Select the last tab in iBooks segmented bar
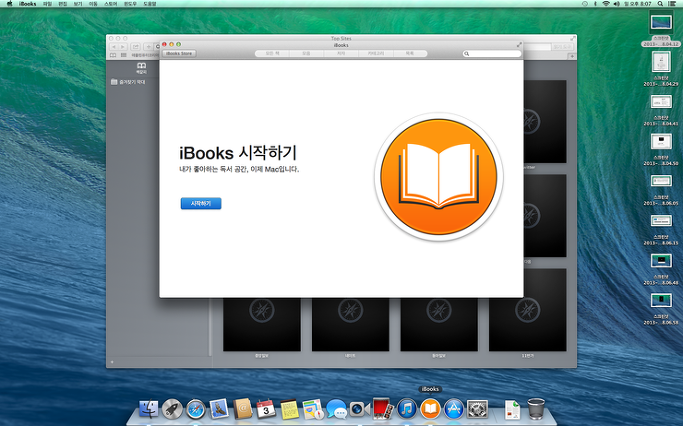The width and height of the screenshot is (683, 426). (x=410, y=54)
